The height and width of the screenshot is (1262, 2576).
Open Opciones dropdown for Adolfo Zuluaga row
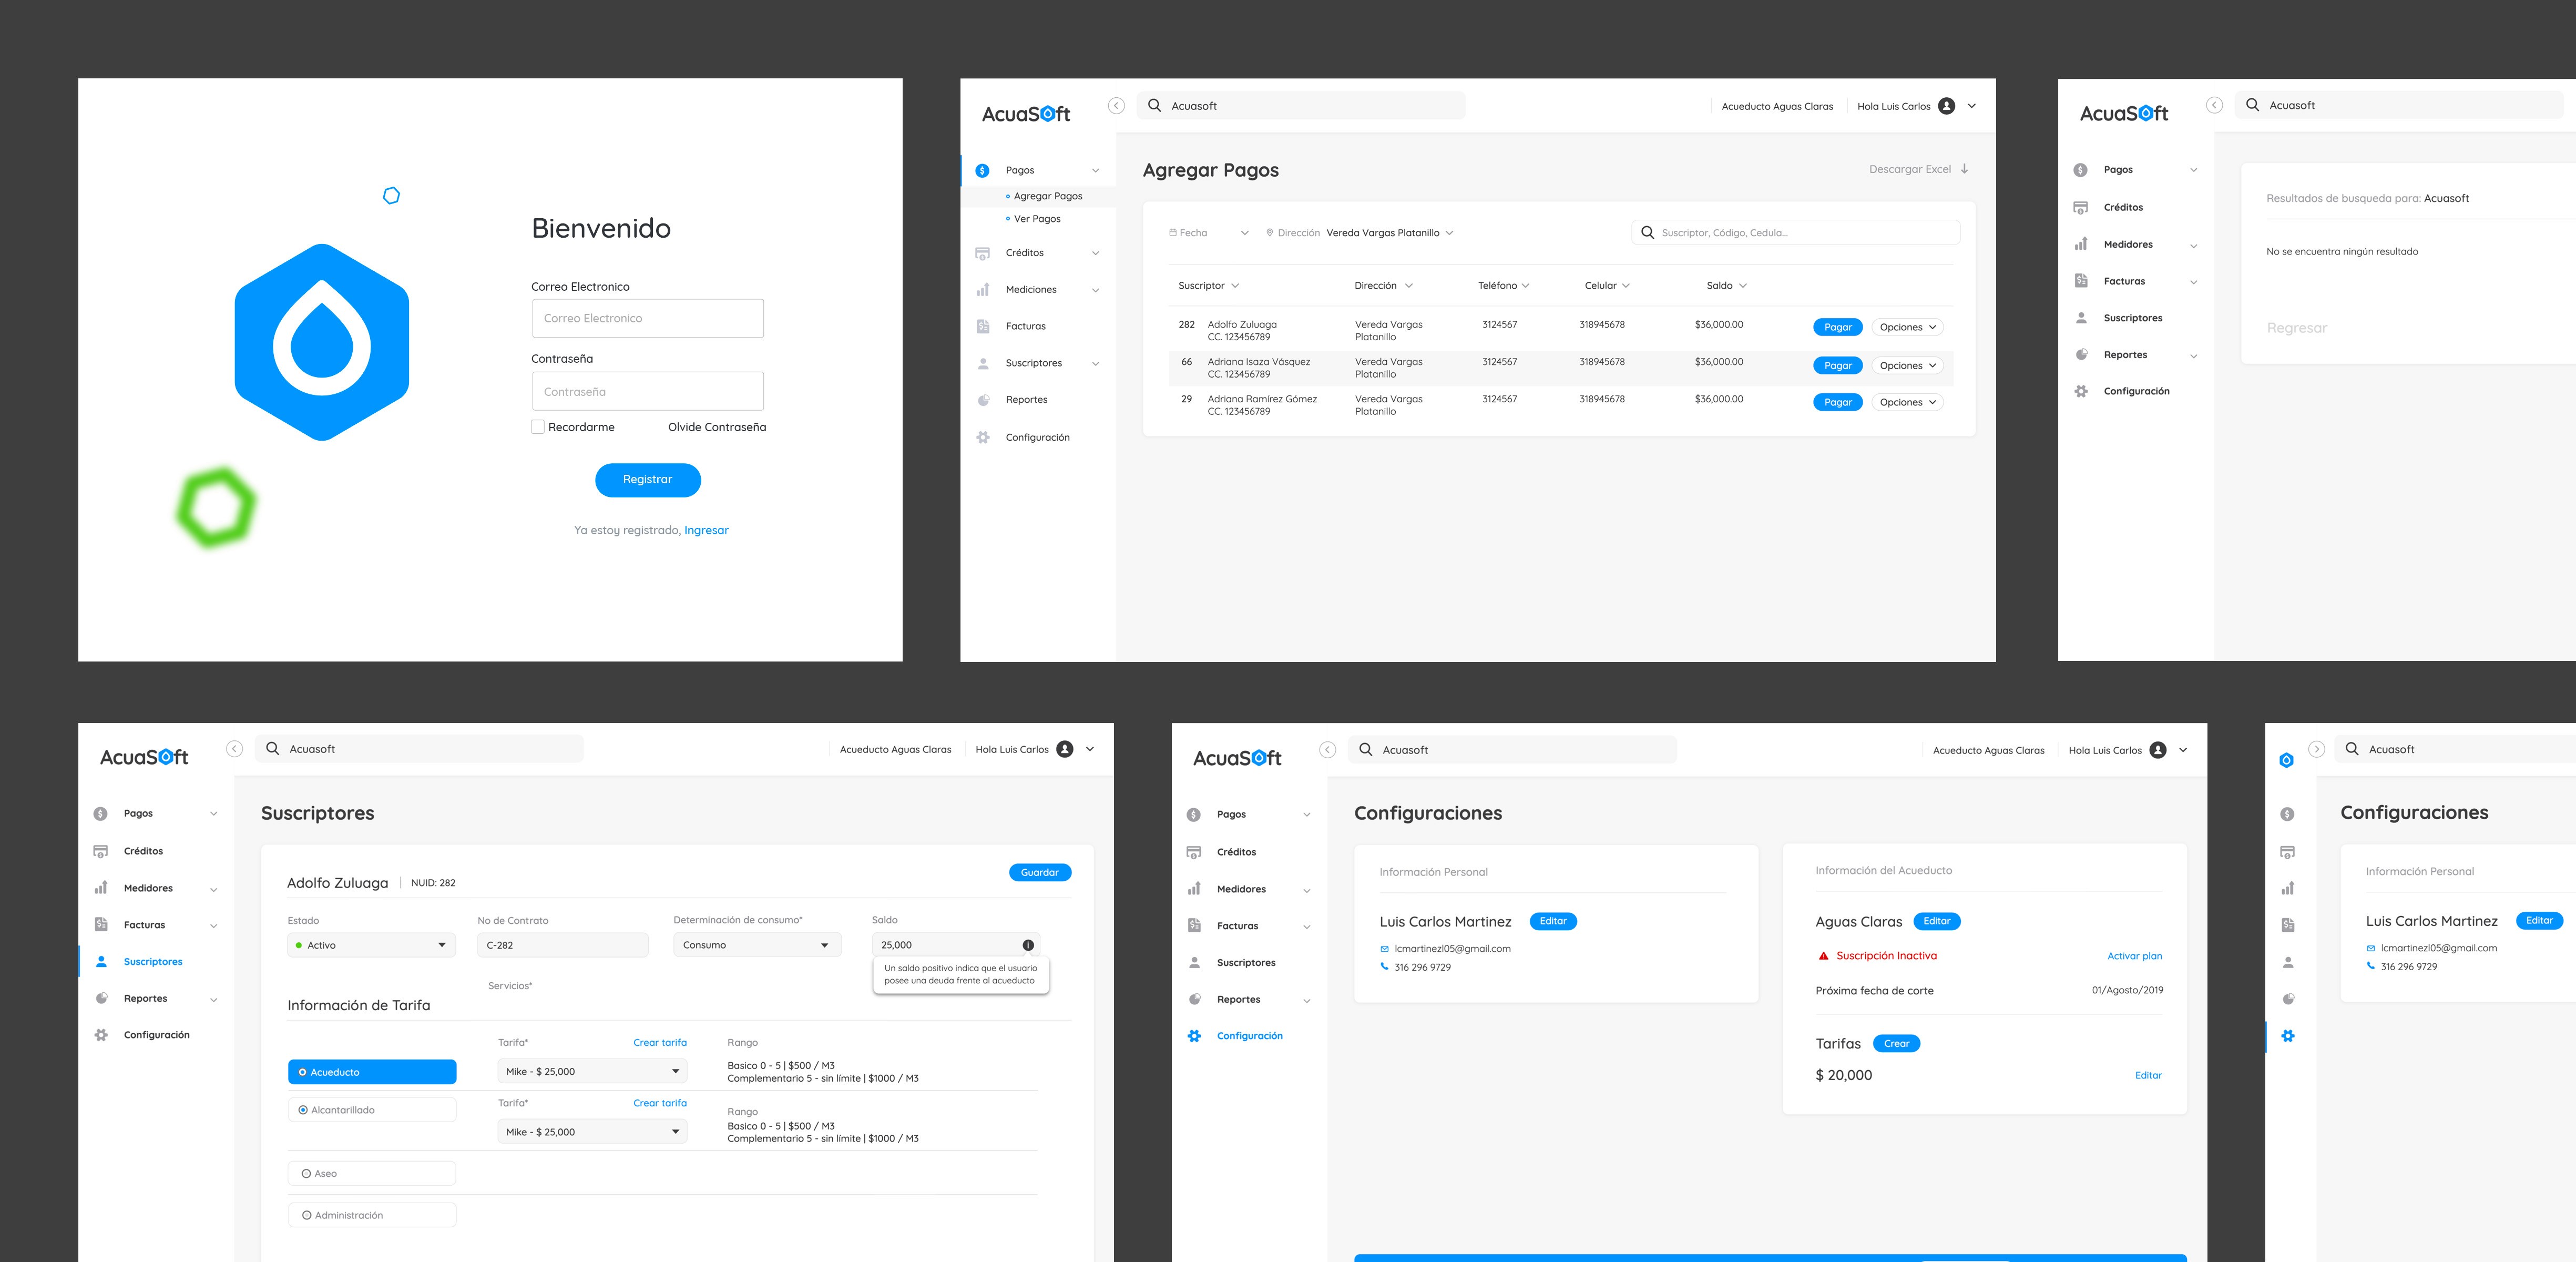point(1907,327)
